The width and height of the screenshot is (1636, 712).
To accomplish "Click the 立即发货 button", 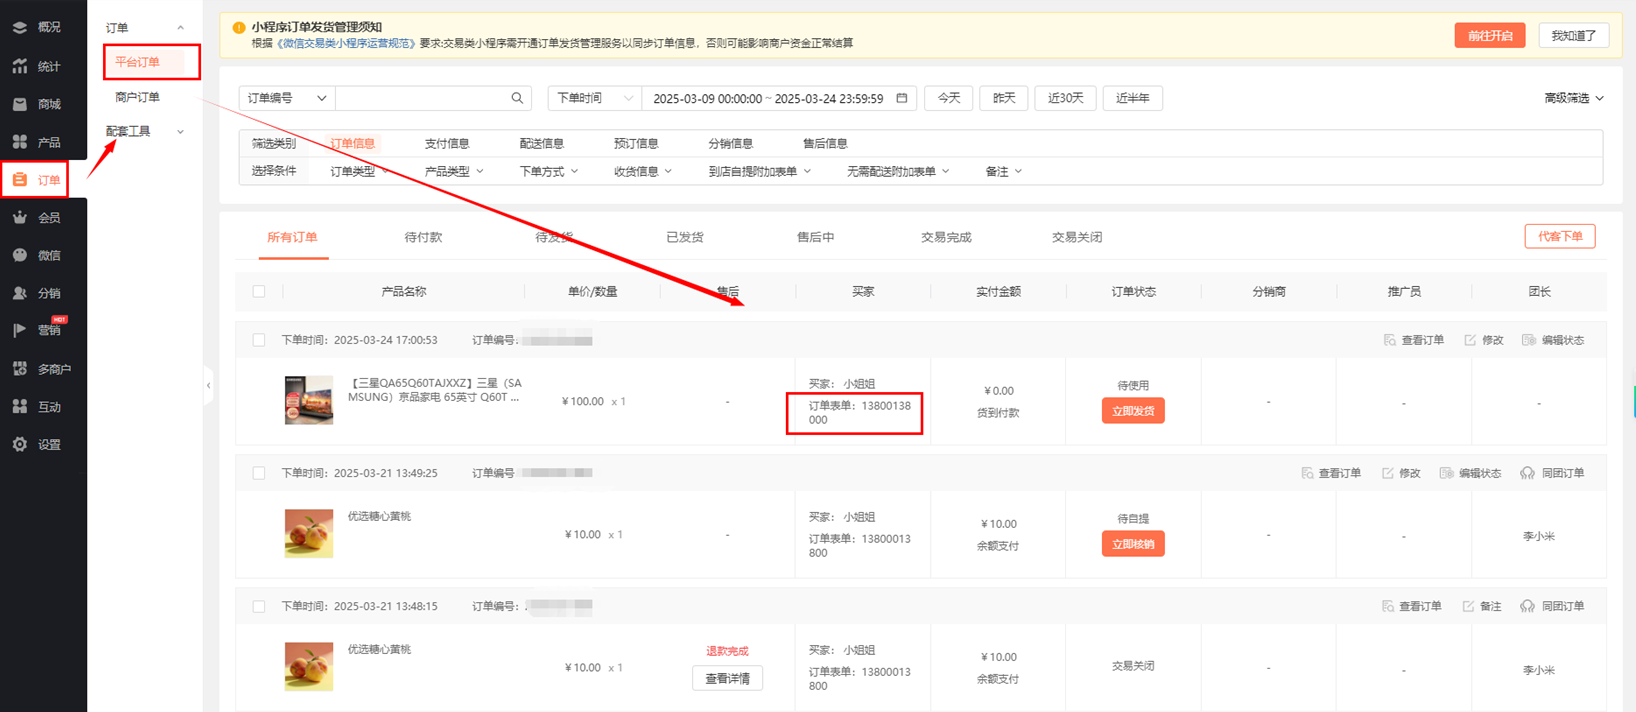I will pos(1132,411).
